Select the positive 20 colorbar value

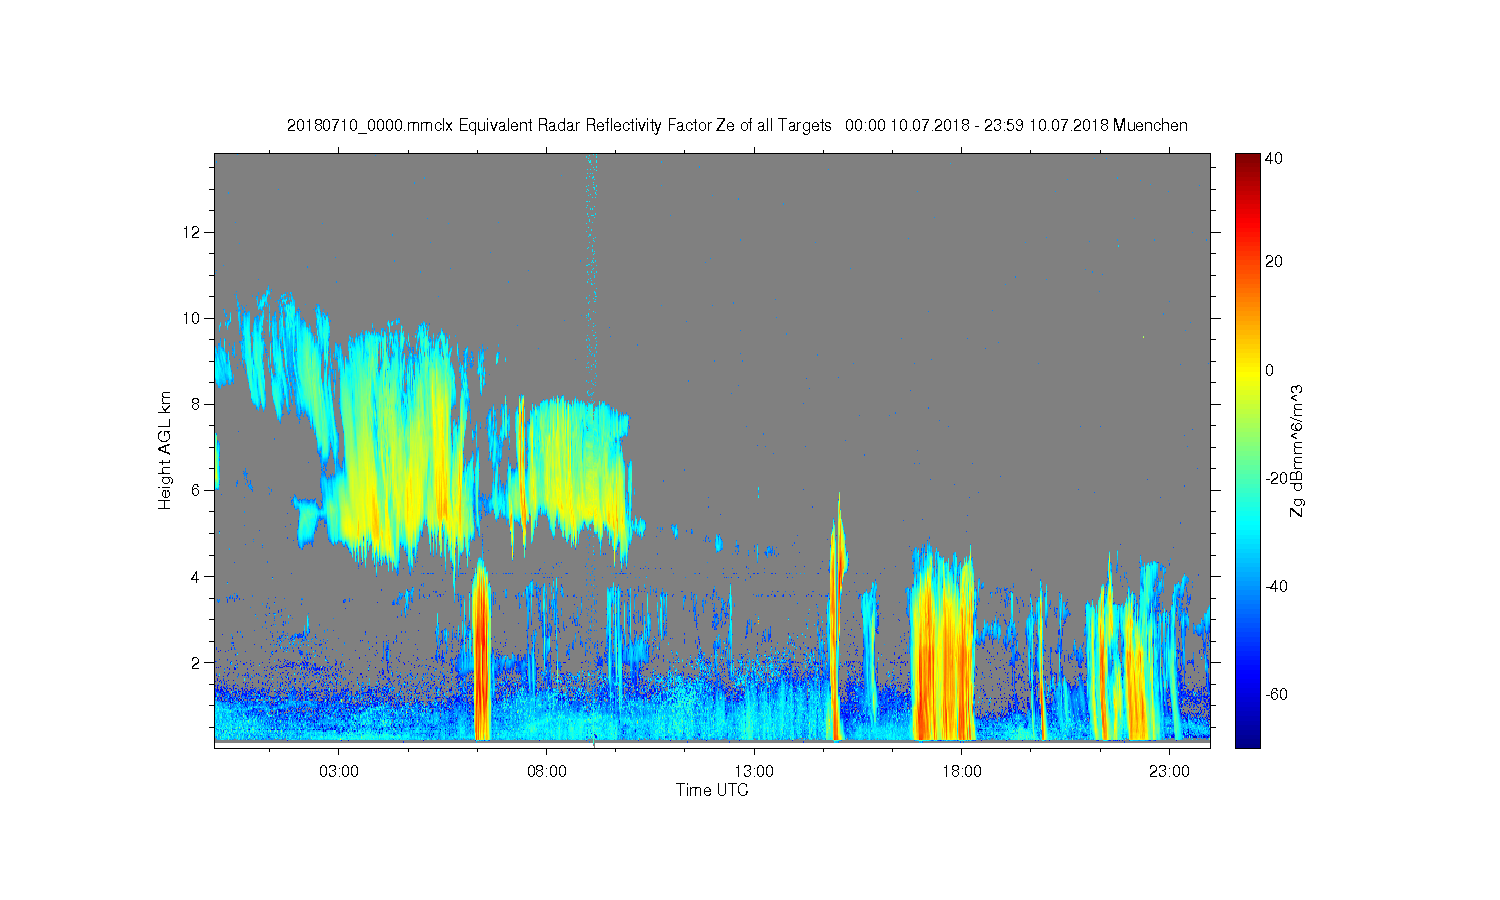pos(1274,262)
